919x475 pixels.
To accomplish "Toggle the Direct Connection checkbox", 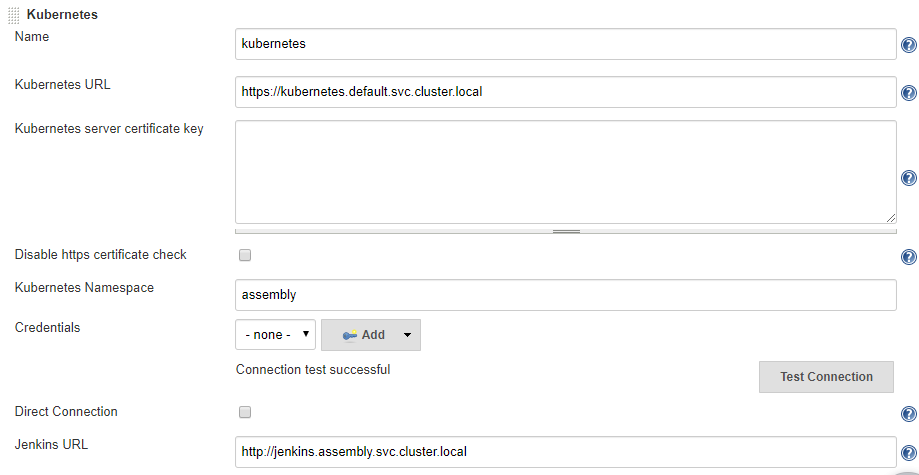I will (x=245, y=412).
